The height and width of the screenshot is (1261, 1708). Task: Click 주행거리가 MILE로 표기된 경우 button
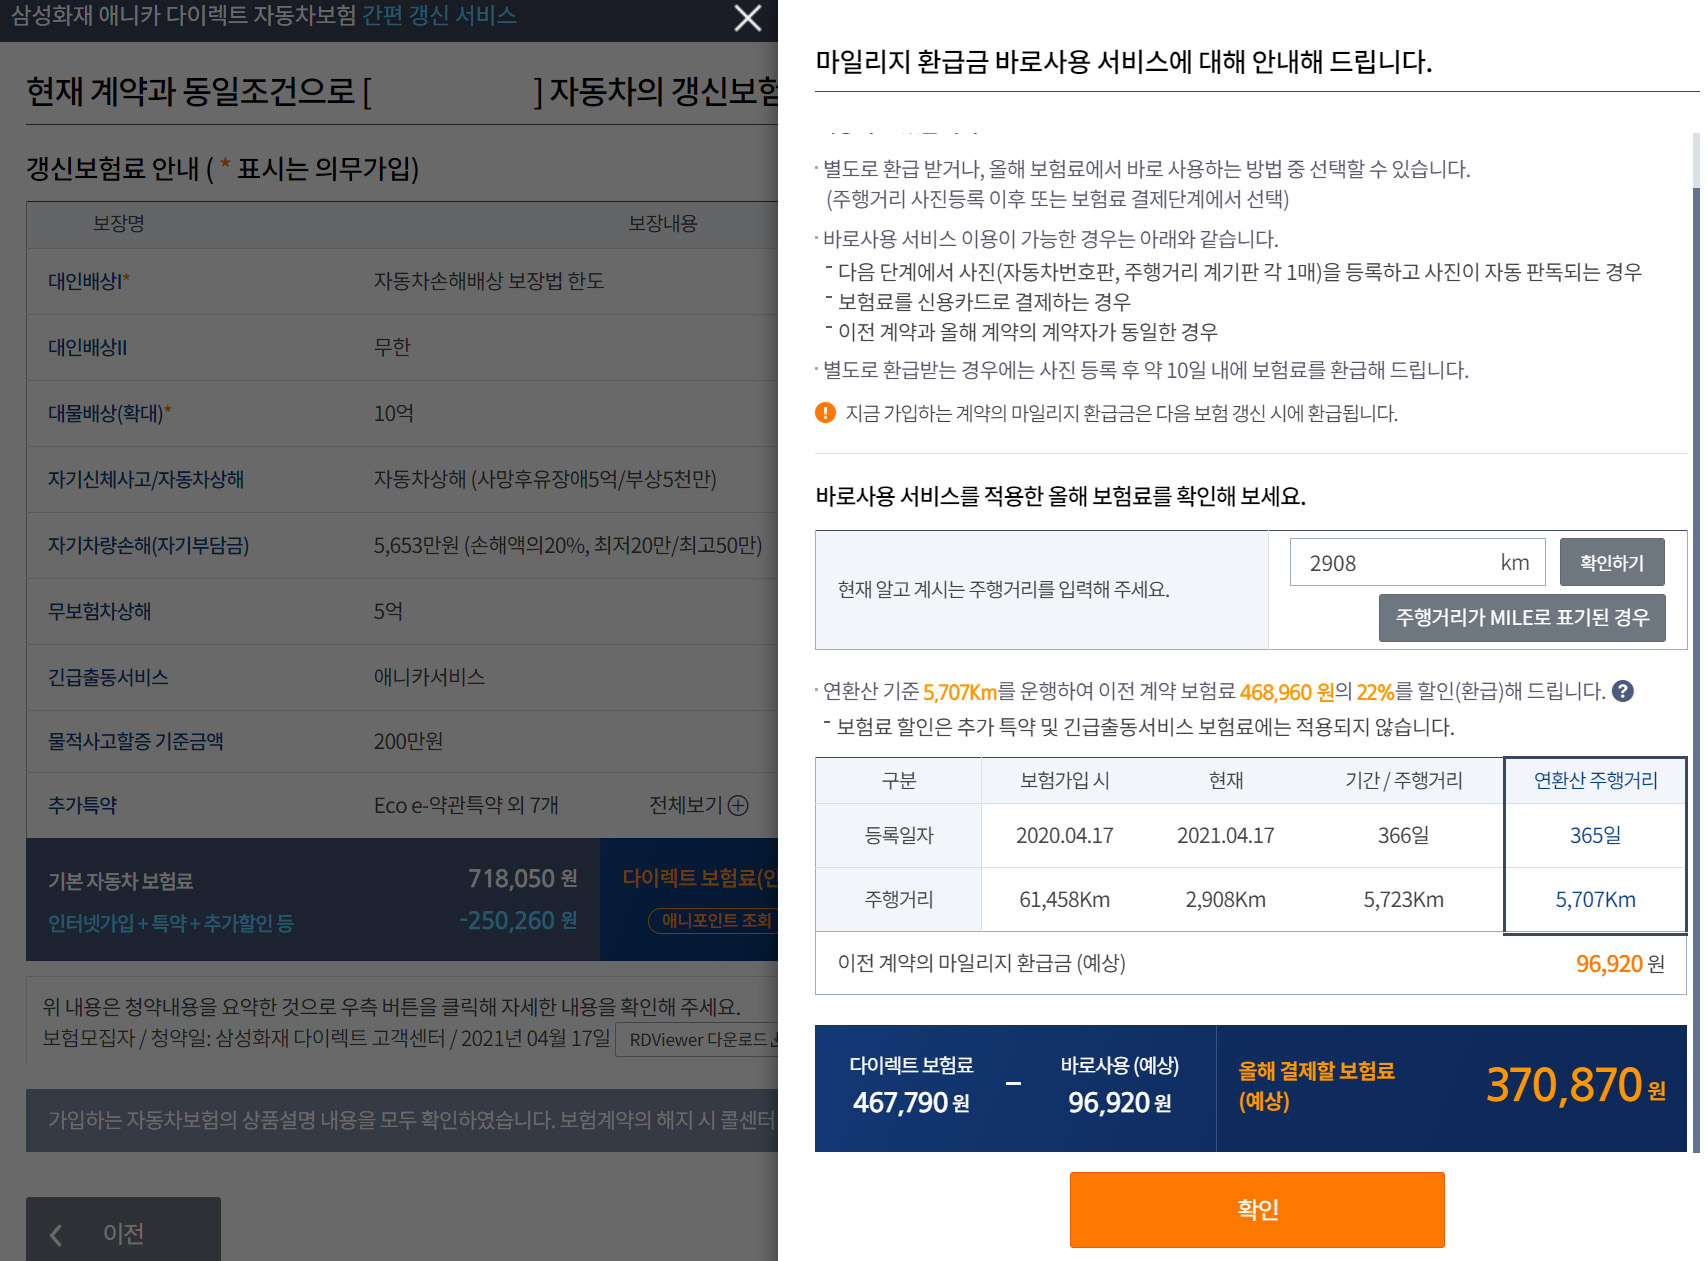coord(1522,618)
